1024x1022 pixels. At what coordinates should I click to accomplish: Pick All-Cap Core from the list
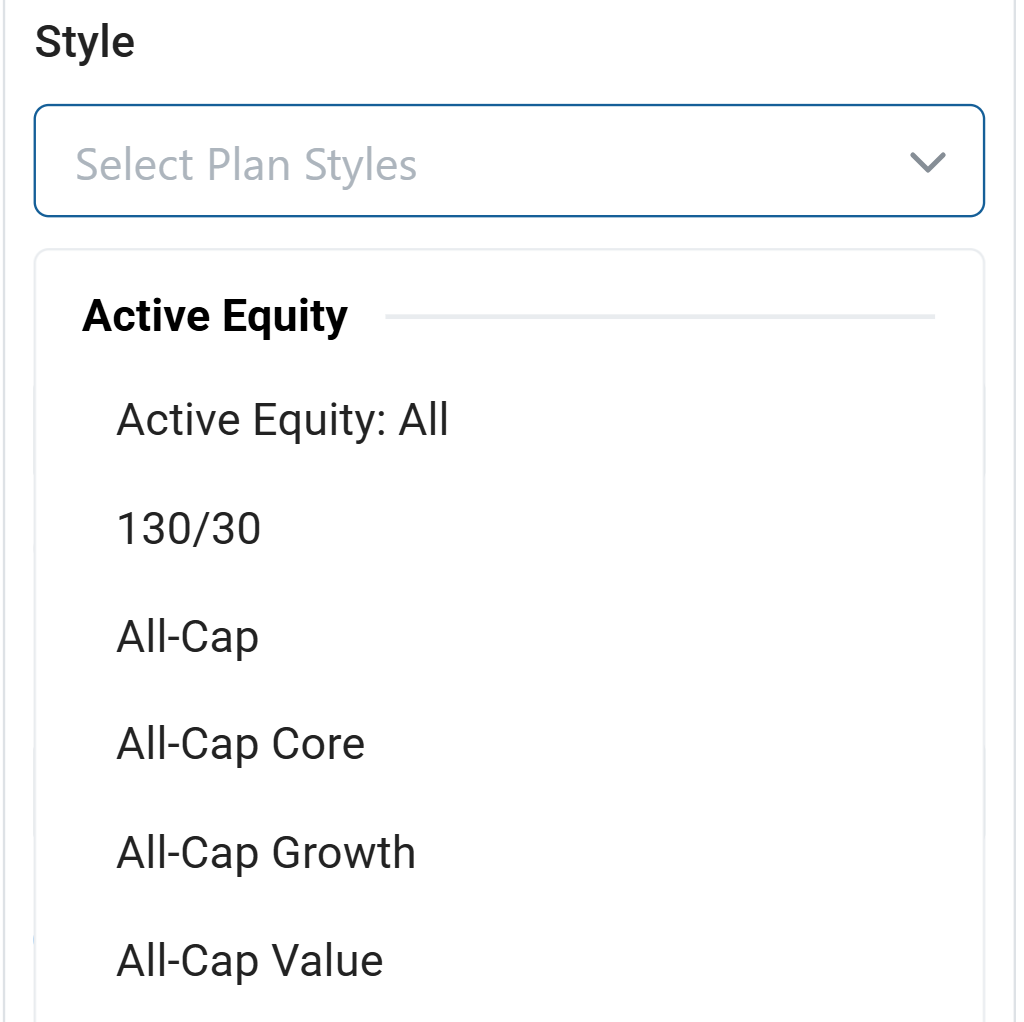pyautogui.click(x=240, y=744)
